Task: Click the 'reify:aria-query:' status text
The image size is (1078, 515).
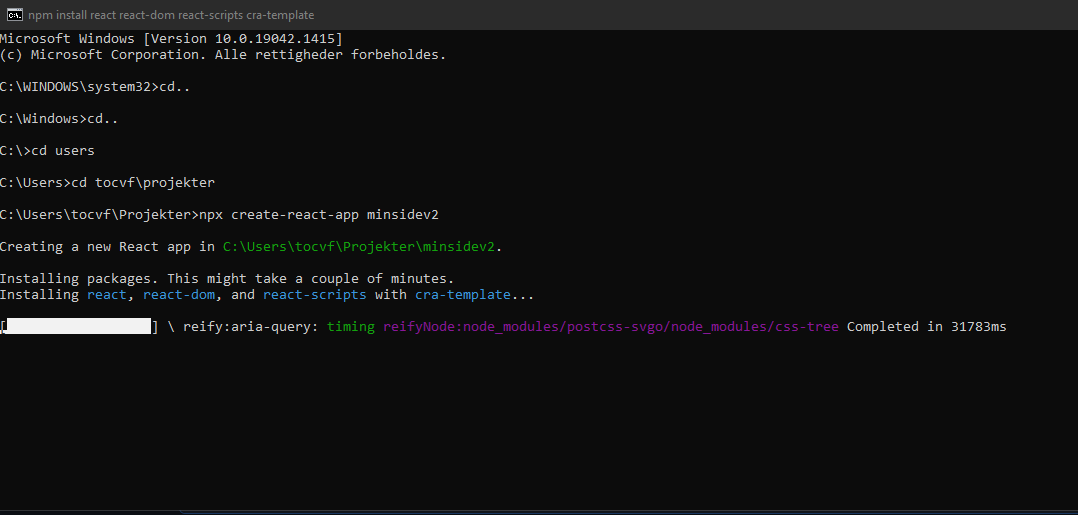Action: pyautogui.click(x=251, y=327)
